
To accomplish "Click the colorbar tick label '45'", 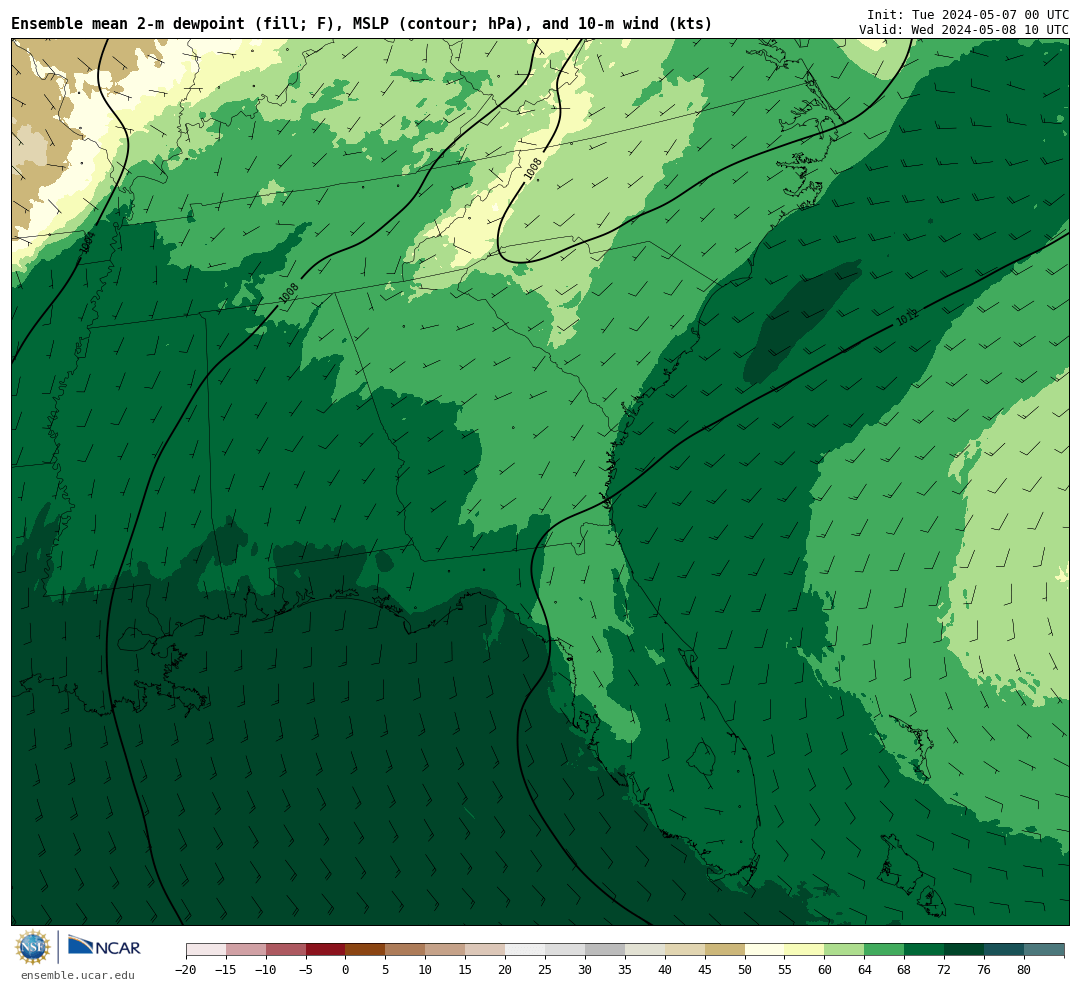I will pyautogui.click(x=705, y=969).
